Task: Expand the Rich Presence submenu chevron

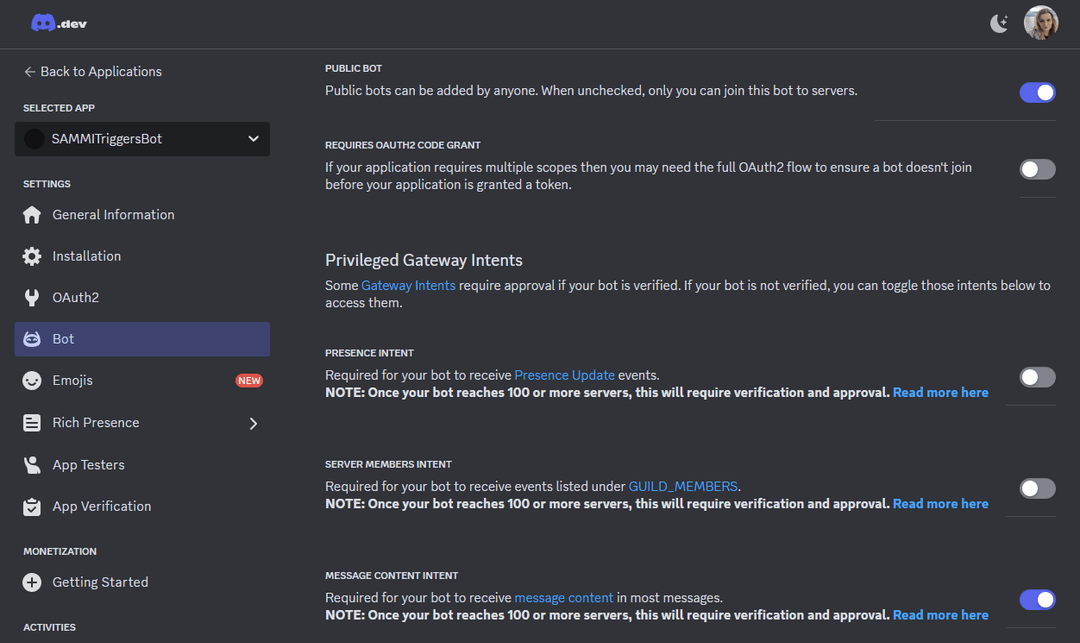Action: 253,423
